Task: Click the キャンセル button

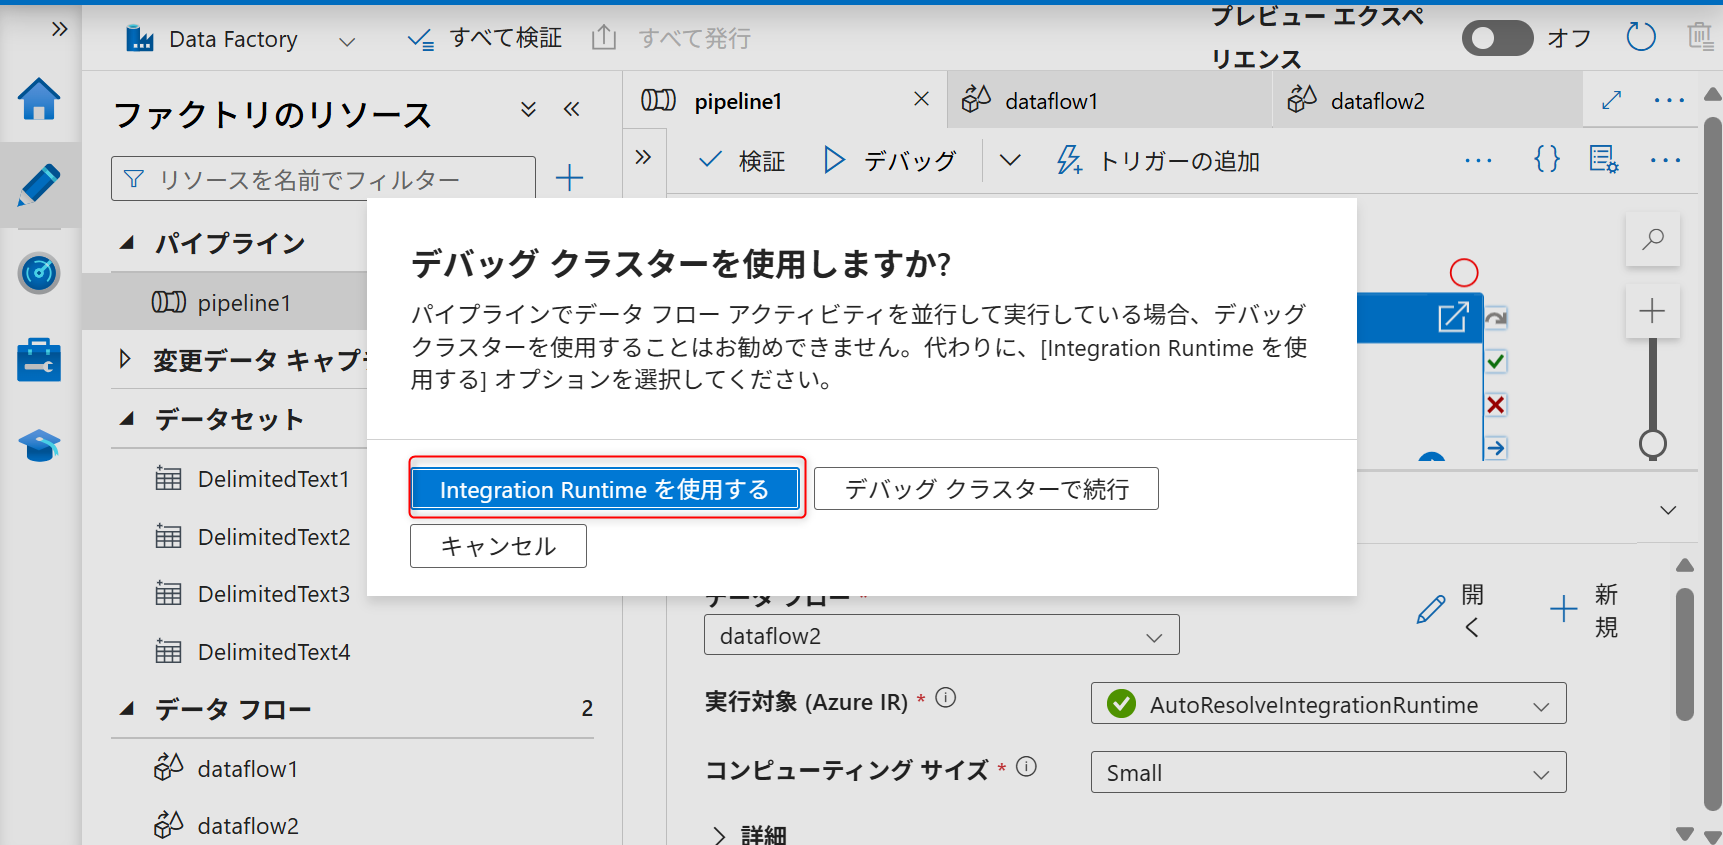Action: (x=498, y=546)
